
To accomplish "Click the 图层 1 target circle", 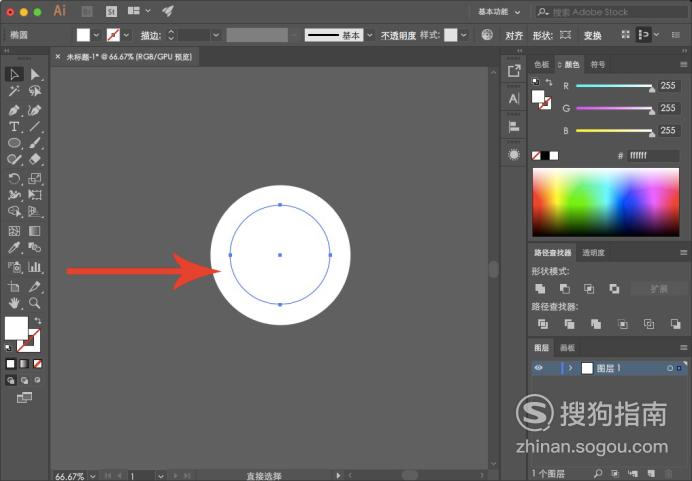I will (669, 368).
